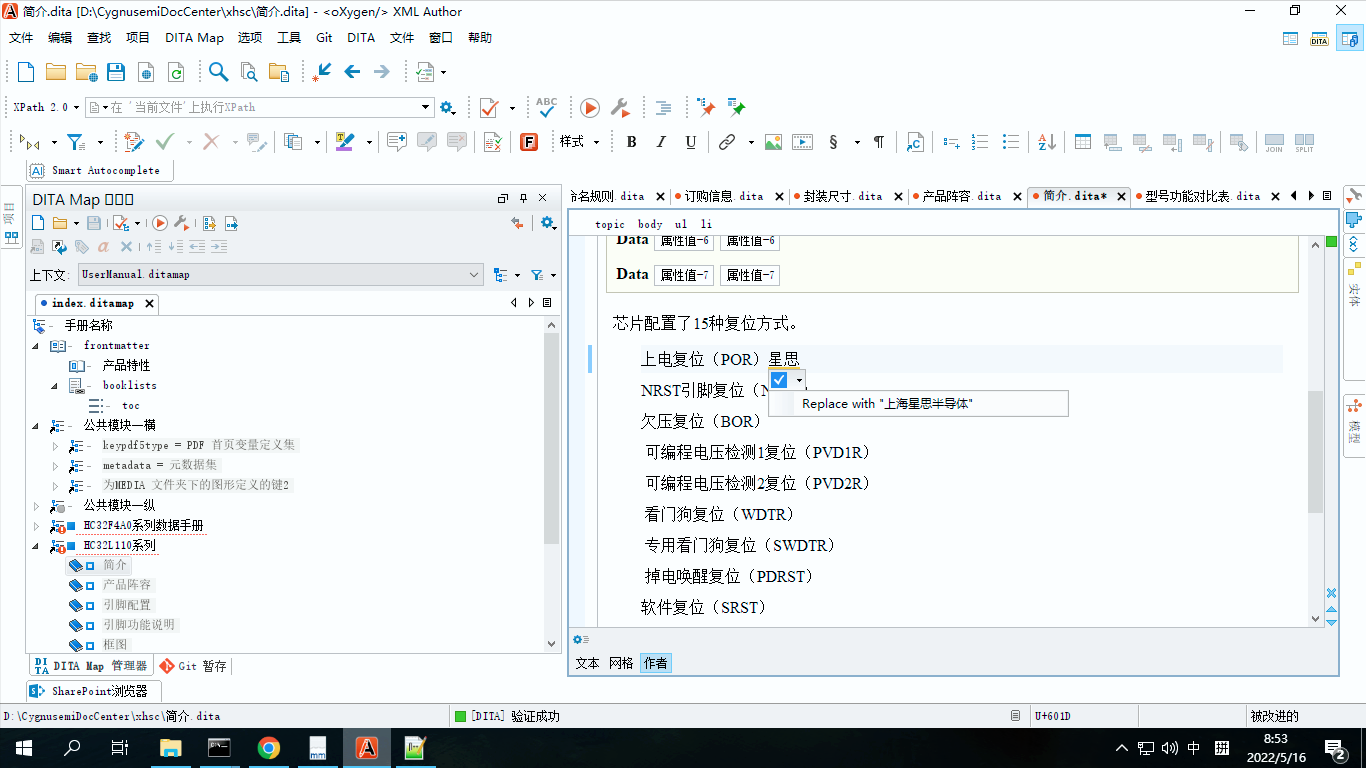Screen dimensions: 1366x768
Task: Click the Save (floppy disk) toolbar icon
Action: click(116, 72)
